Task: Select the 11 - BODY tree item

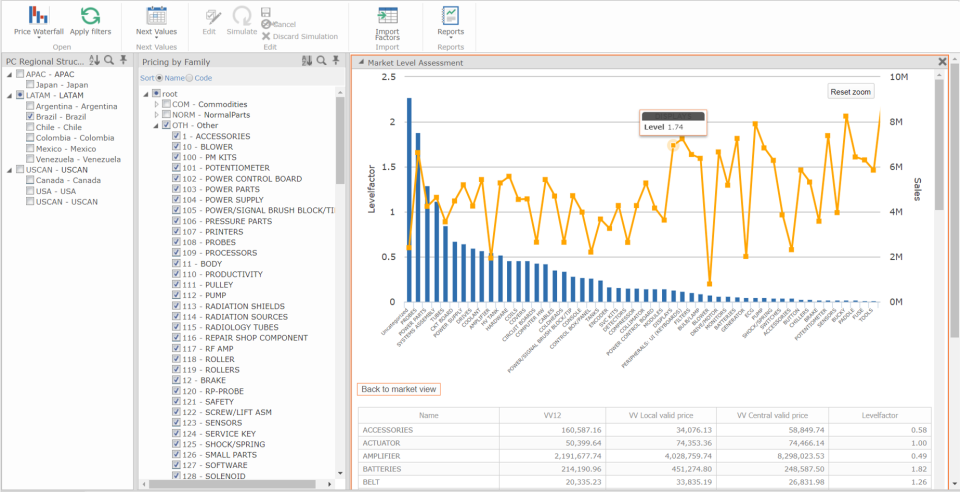Action: 202,264
